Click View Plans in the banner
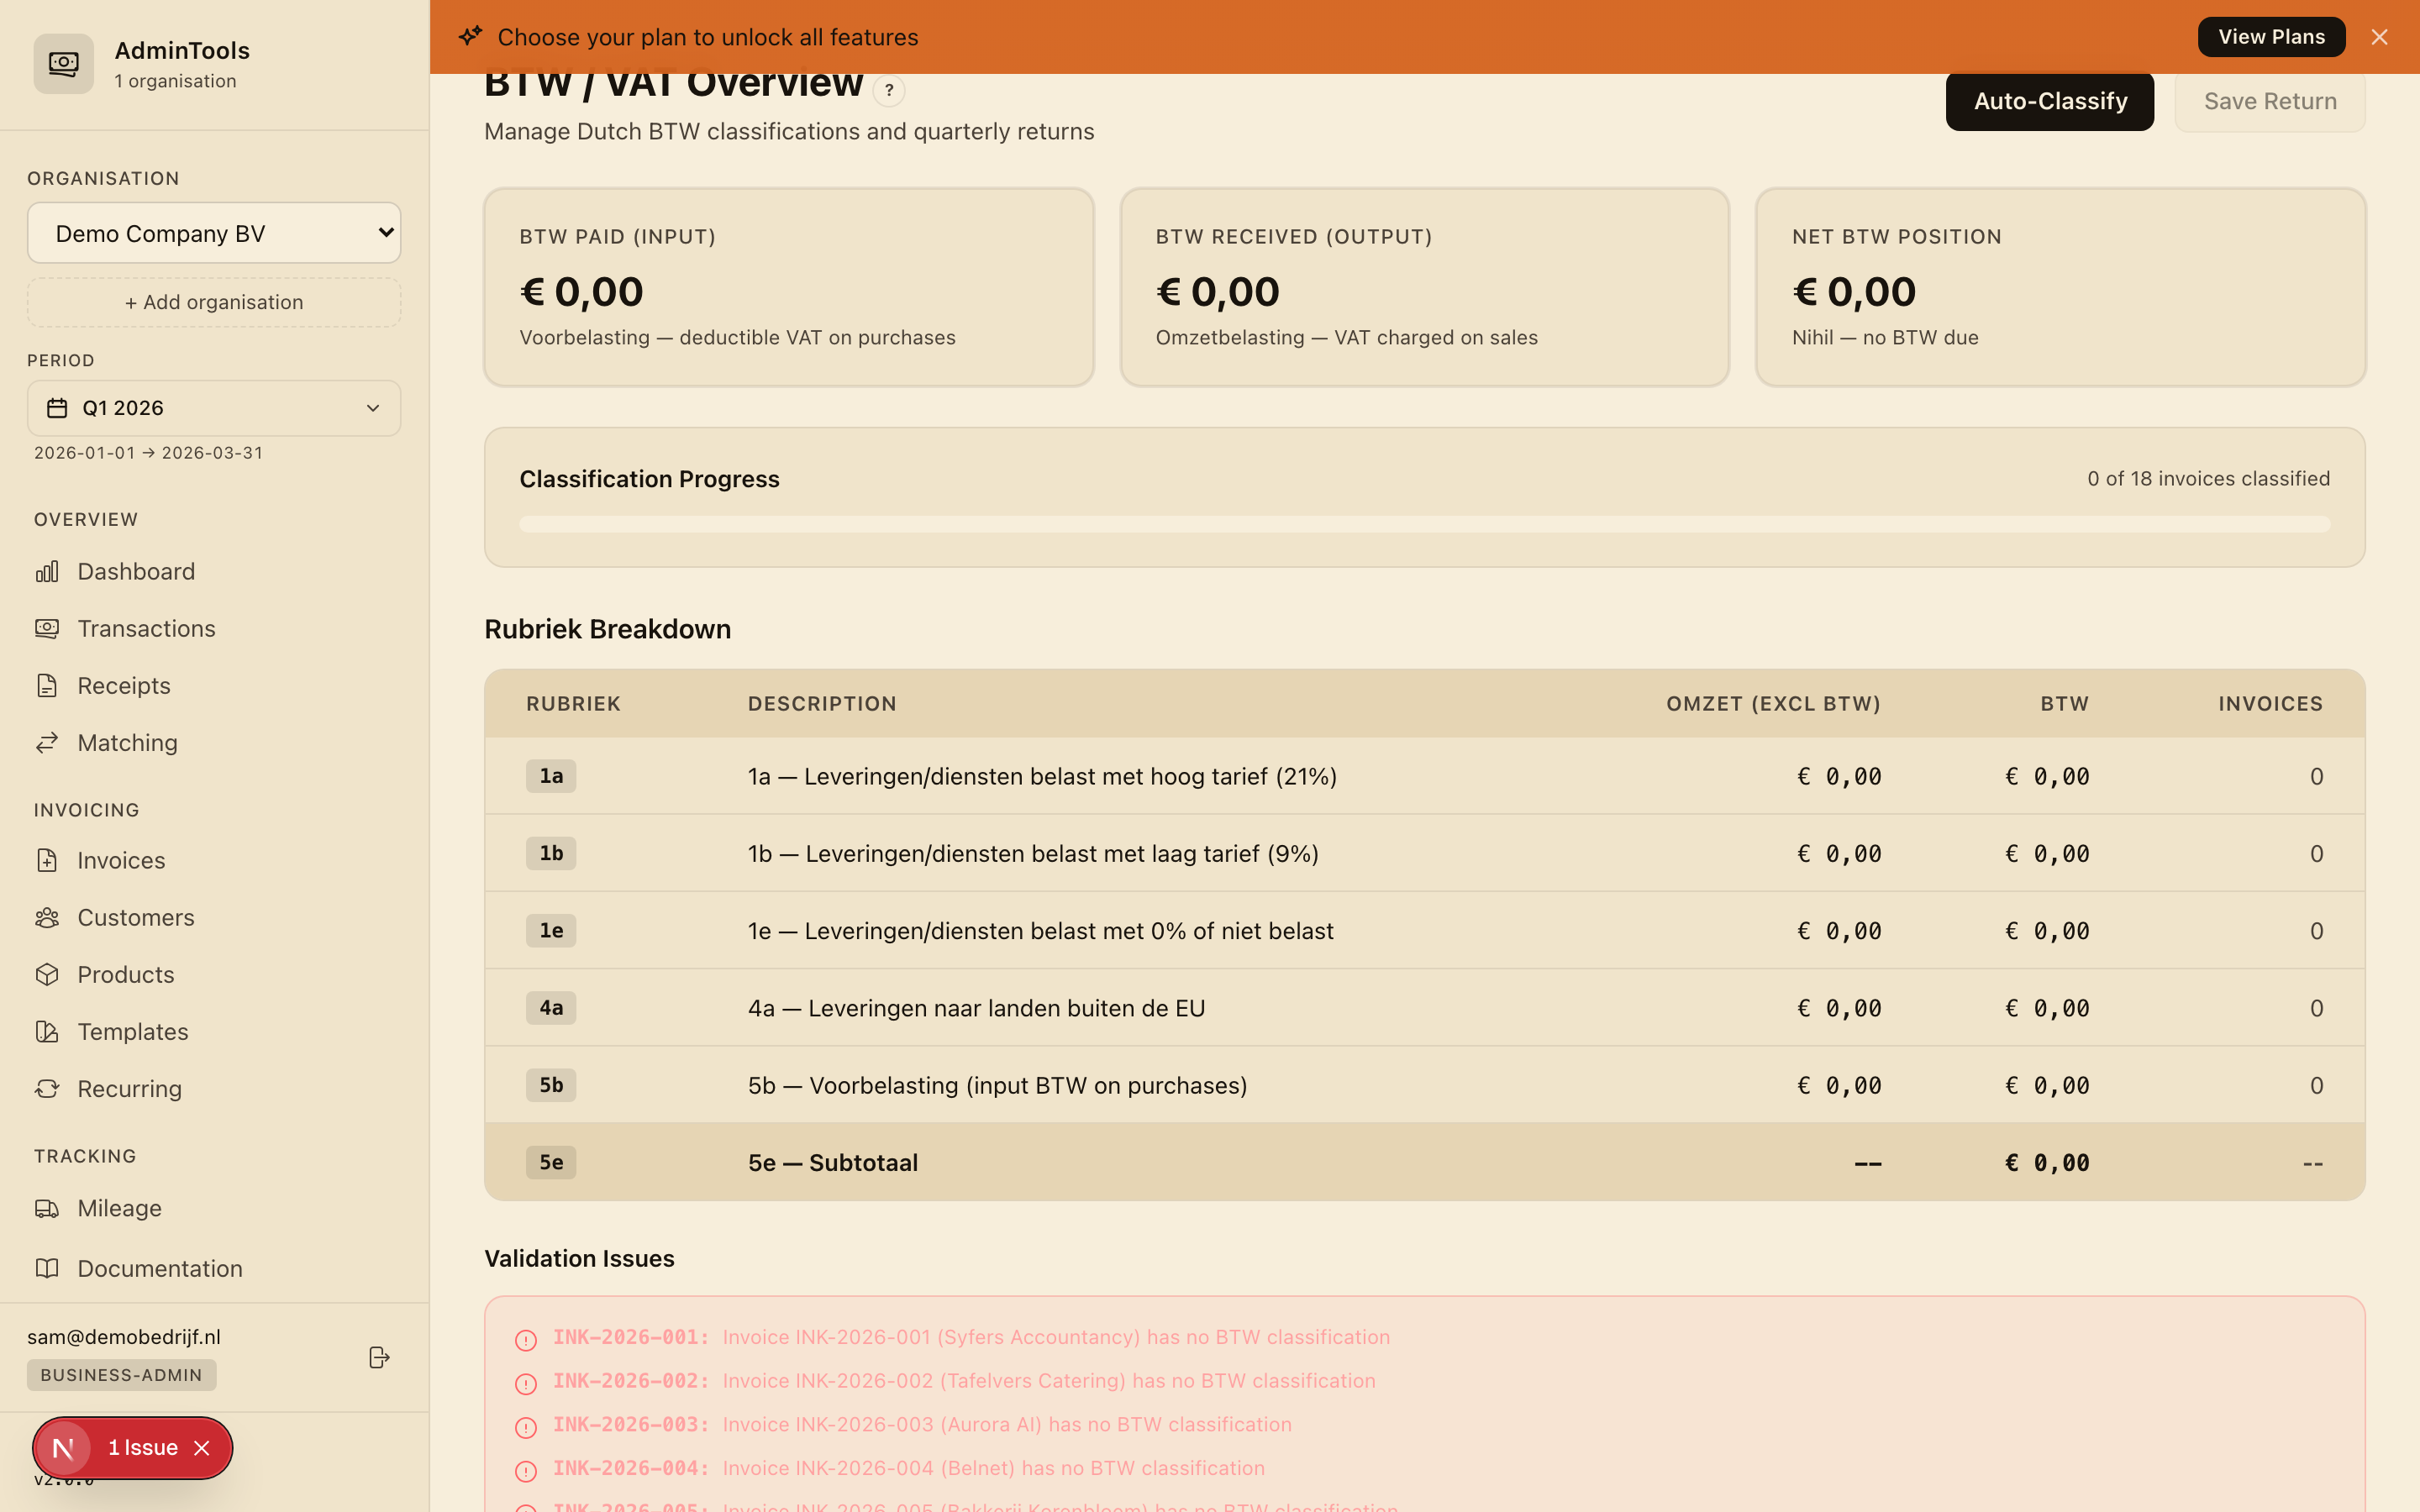 coord(2271,37)
